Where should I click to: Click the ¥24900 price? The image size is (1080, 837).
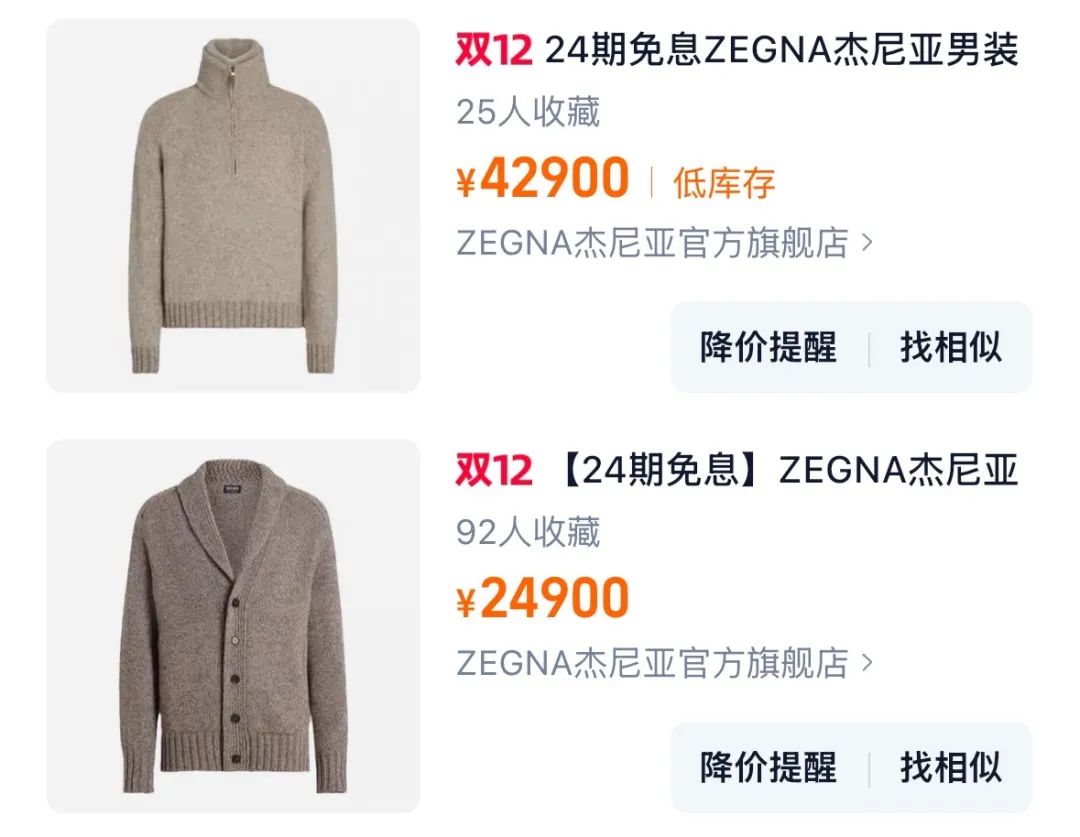[x=543, y=598]
